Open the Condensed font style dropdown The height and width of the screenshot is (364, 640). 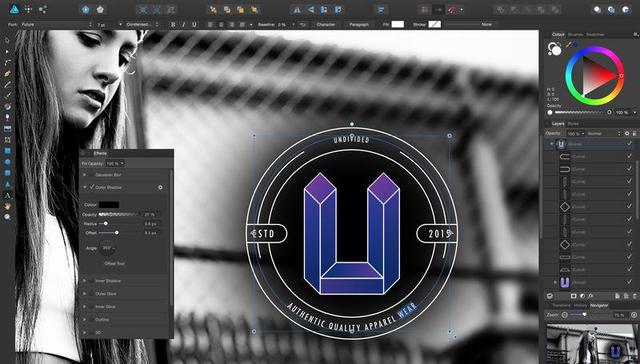[142, 24]
